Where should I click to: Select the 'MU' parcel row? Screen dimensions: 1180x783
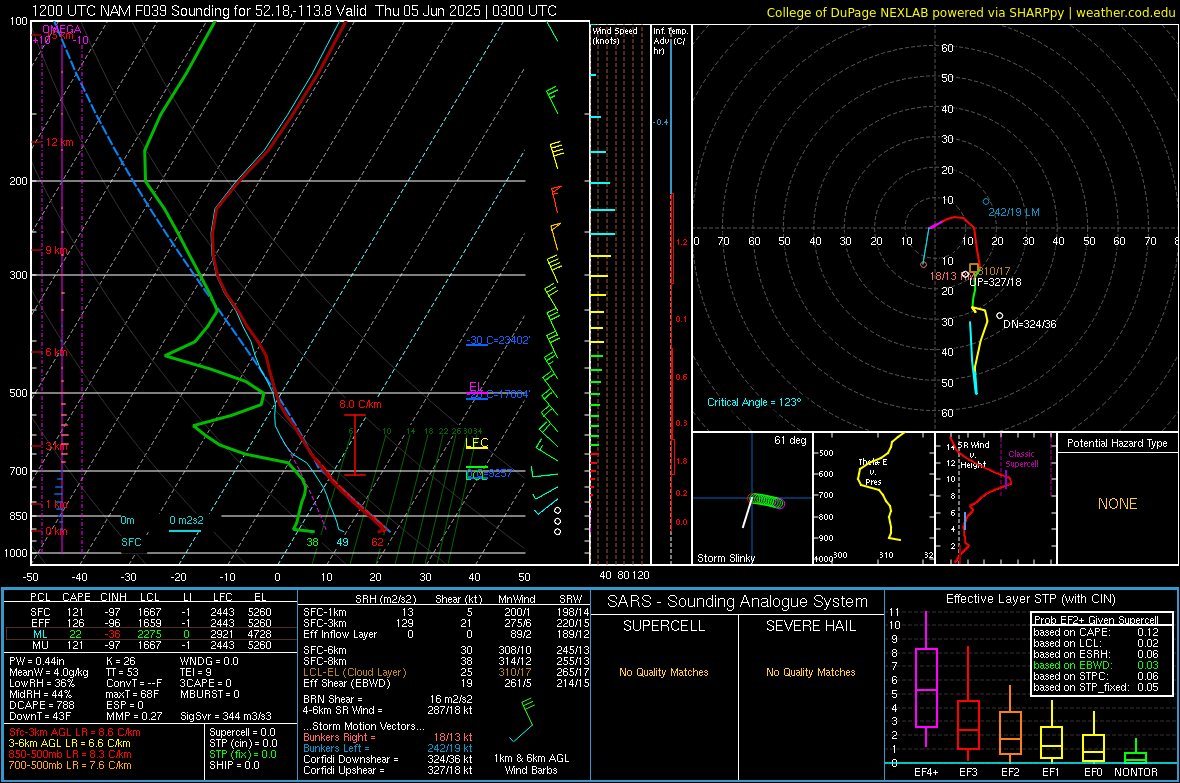pyautogui.click(x=151, y=645)
